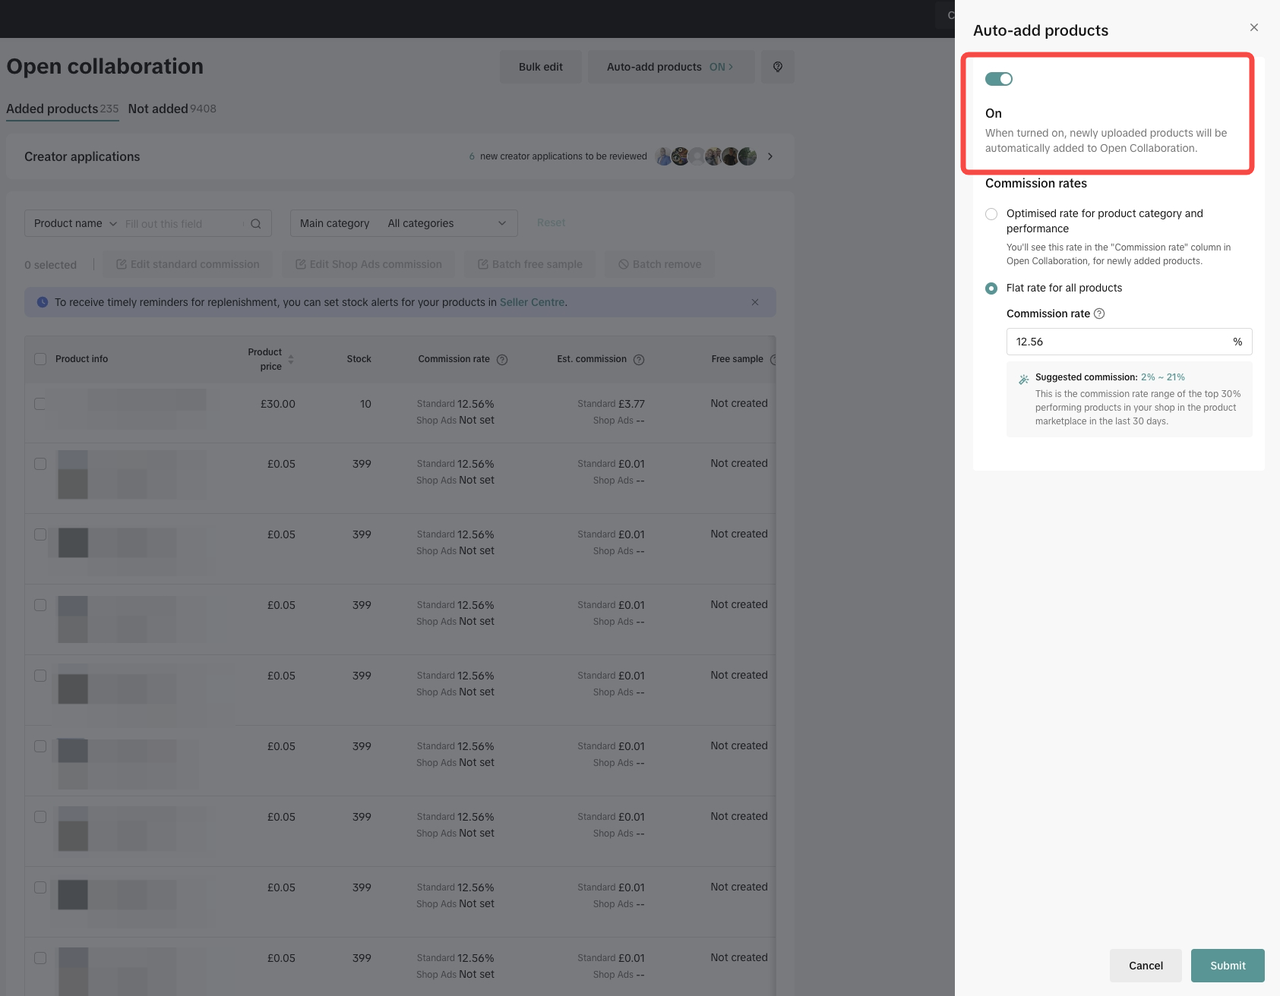The image size is (1280, 996).
Task: Expand the Main category All categories dropdown
Action: point(446,223)
